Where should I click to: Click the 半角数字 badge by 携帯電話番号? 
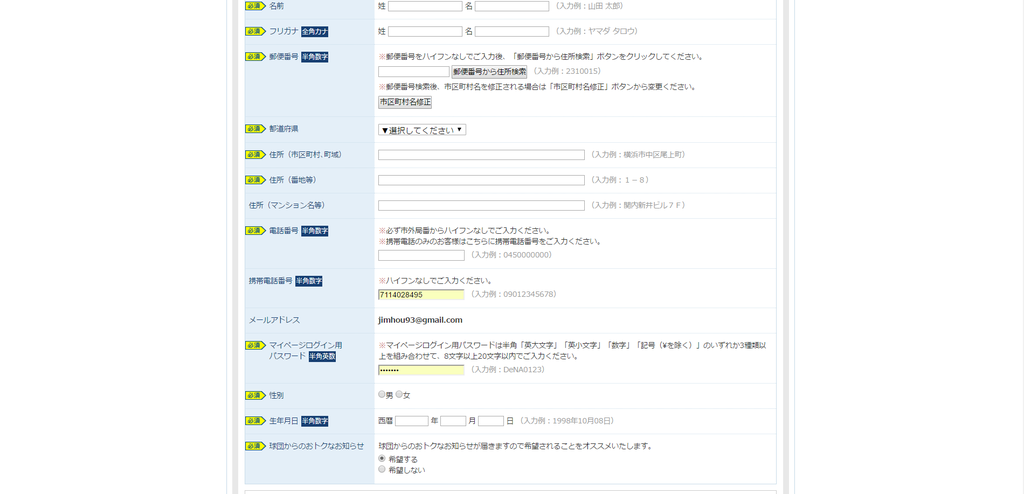point(309,281)
